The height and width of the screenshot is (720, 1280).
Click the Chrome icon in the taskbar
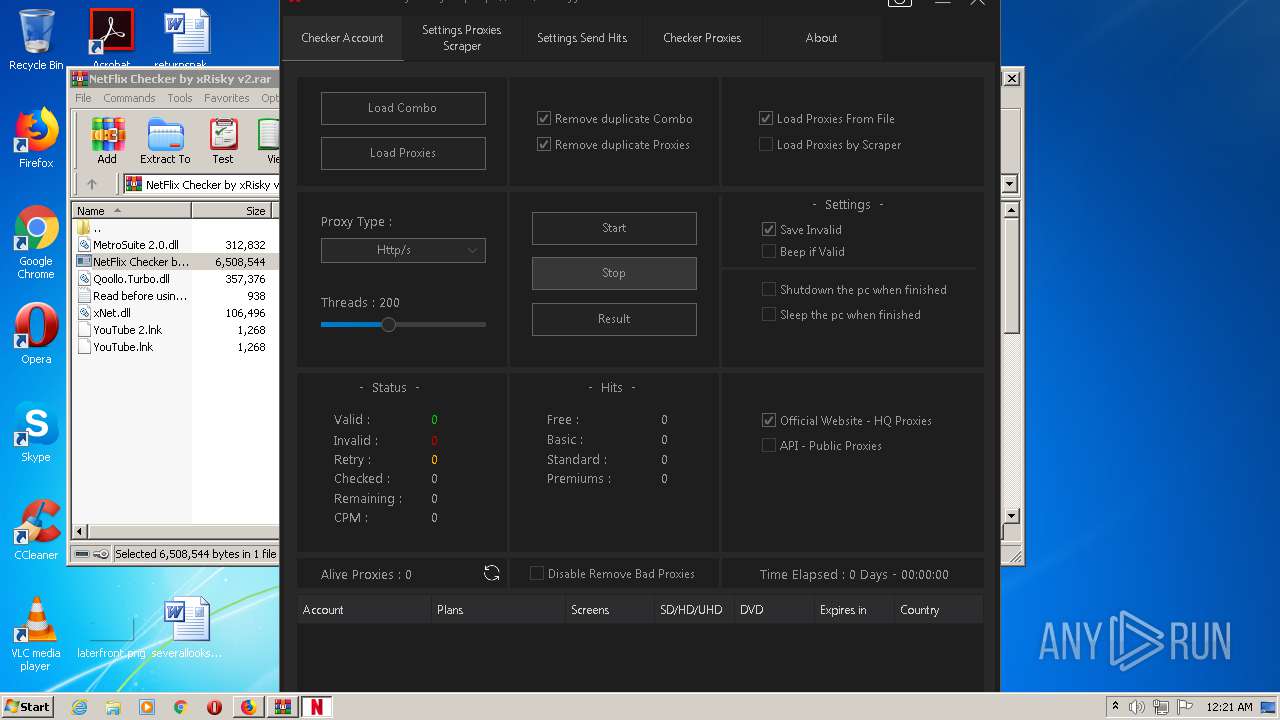tap(180, 707)
